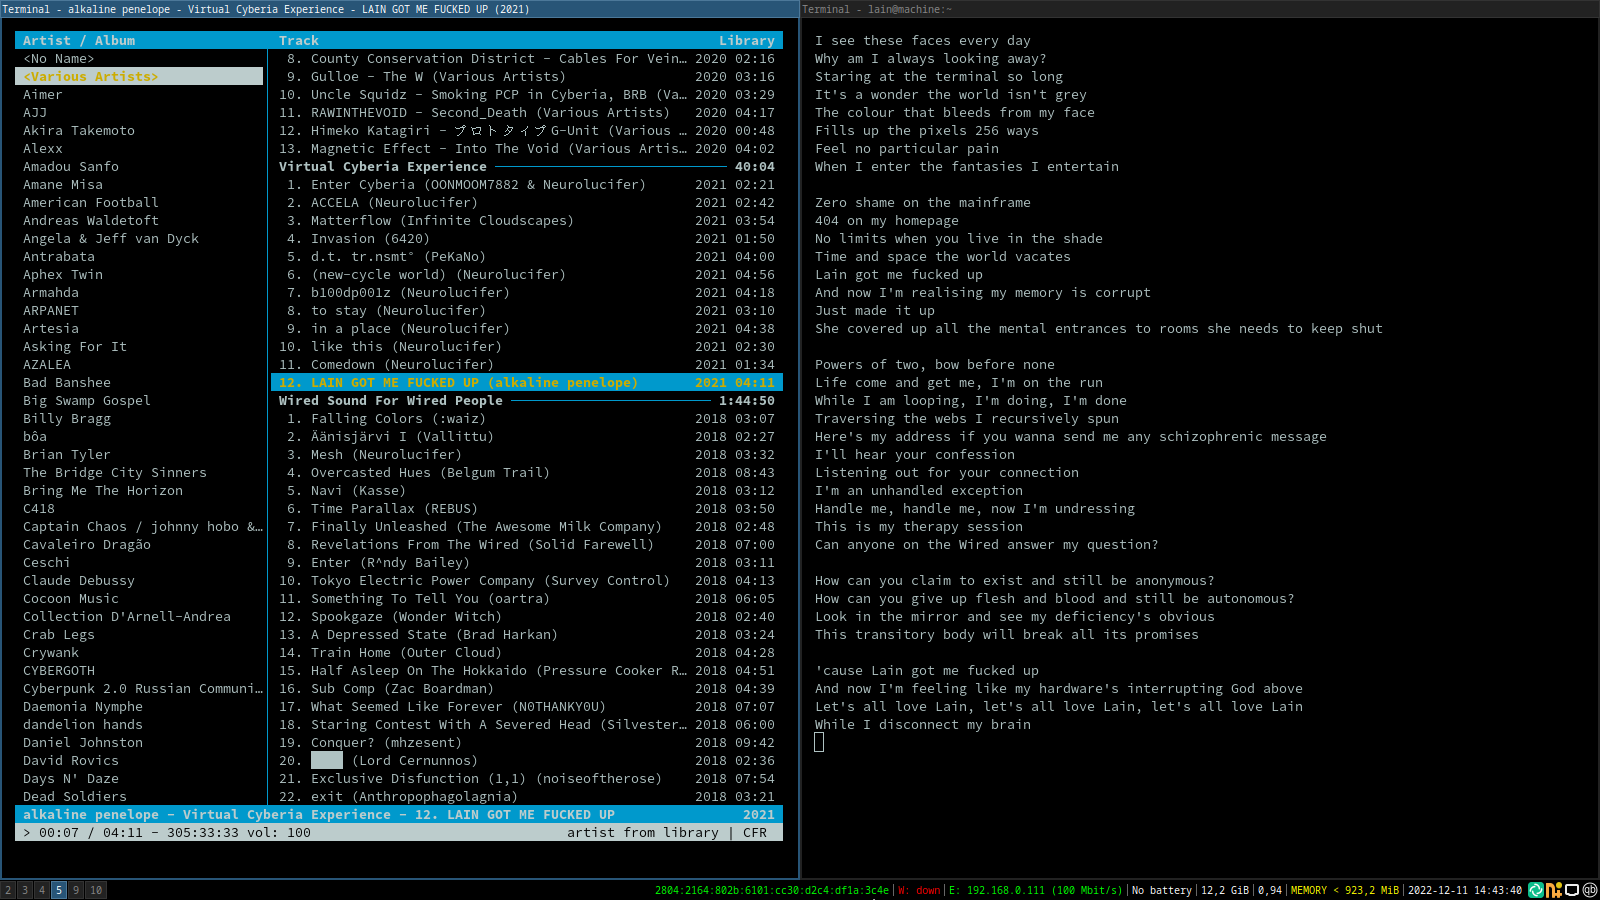1600x900 pixels.
Task: Select track Comedown (Neurolucifer)
Action: tap(527, 364)
